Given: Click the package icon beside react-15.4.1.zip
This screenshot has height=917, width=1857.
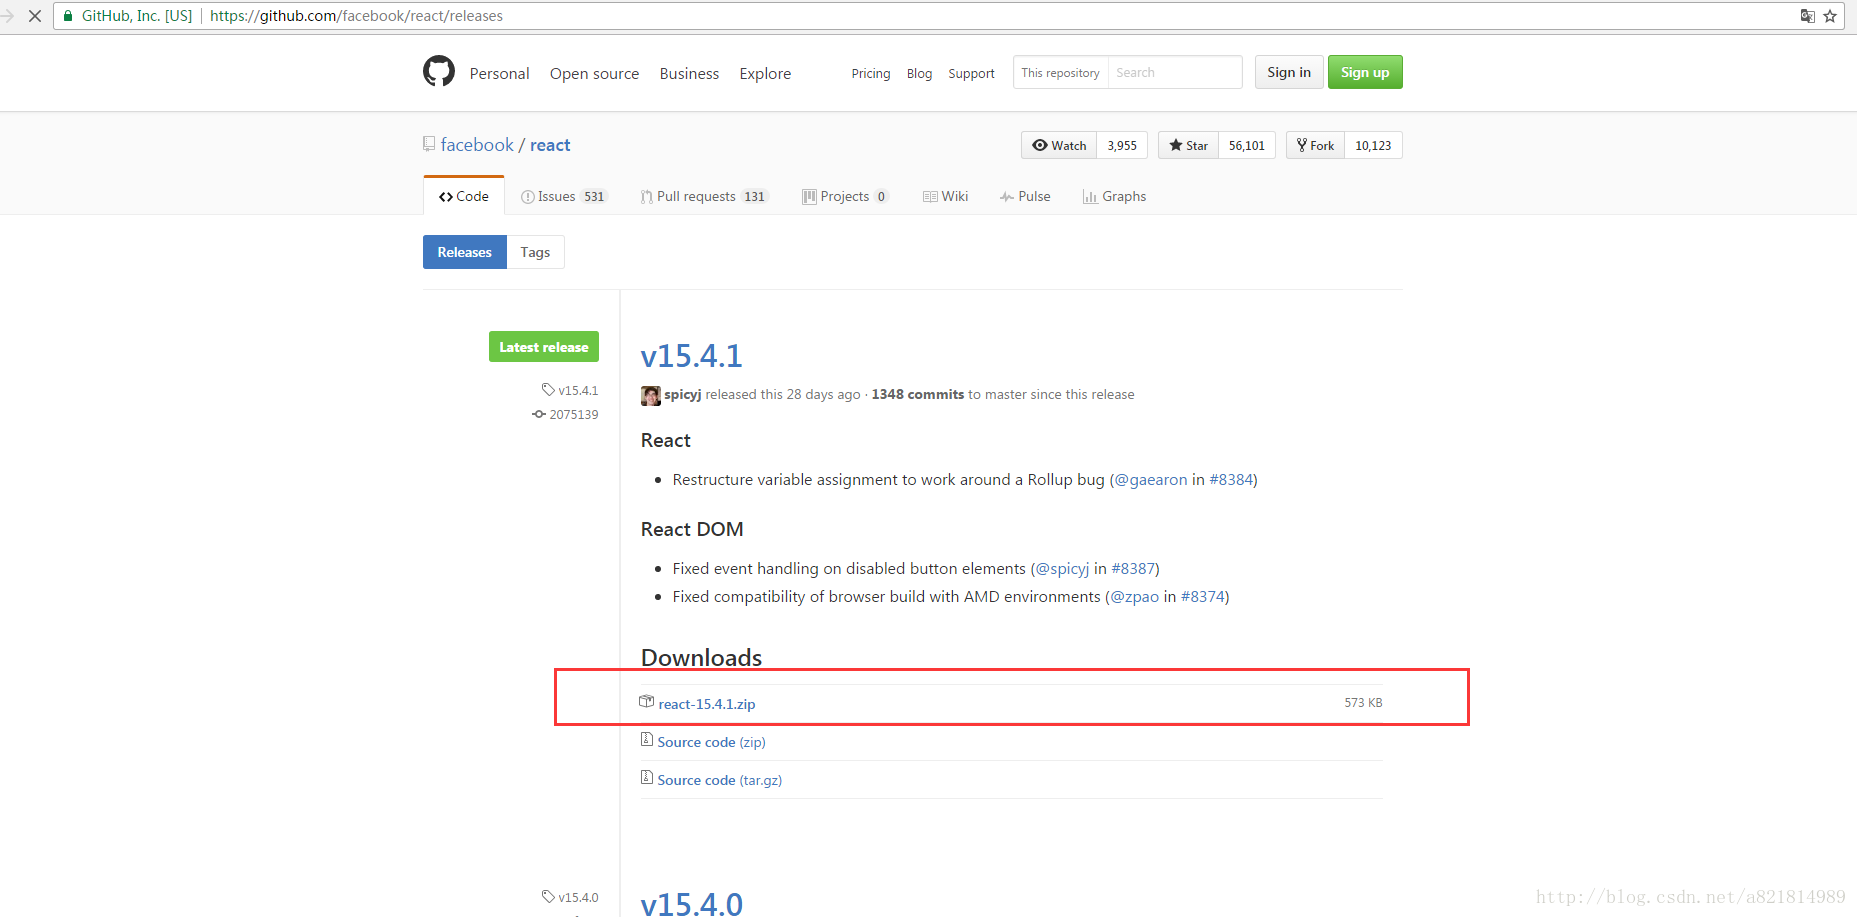Looking at the screenshot, I should (x=647, y=702).
